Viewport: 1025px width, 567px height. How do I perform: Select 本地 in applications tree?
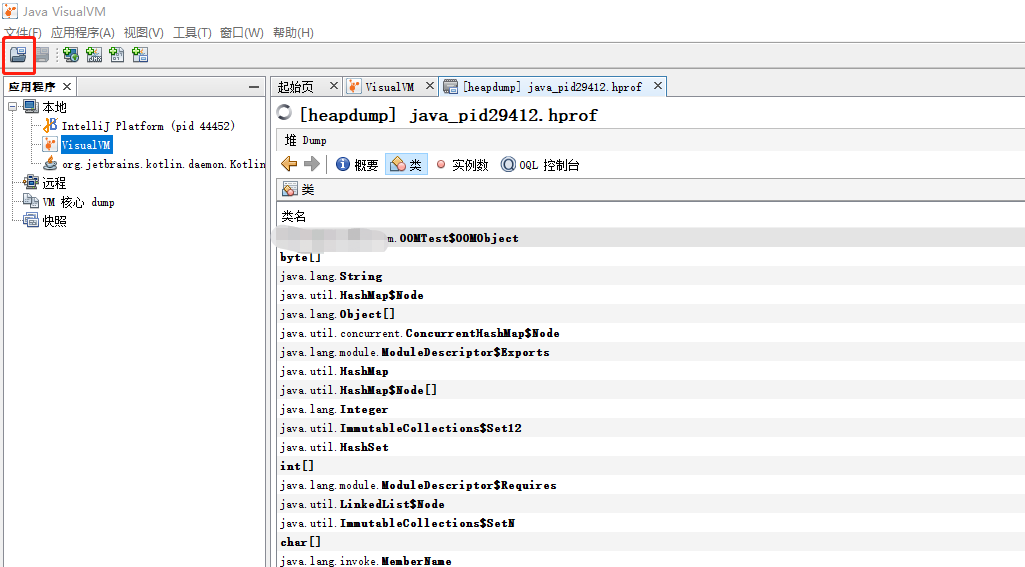pyautogui.click(x=55, y=107)
